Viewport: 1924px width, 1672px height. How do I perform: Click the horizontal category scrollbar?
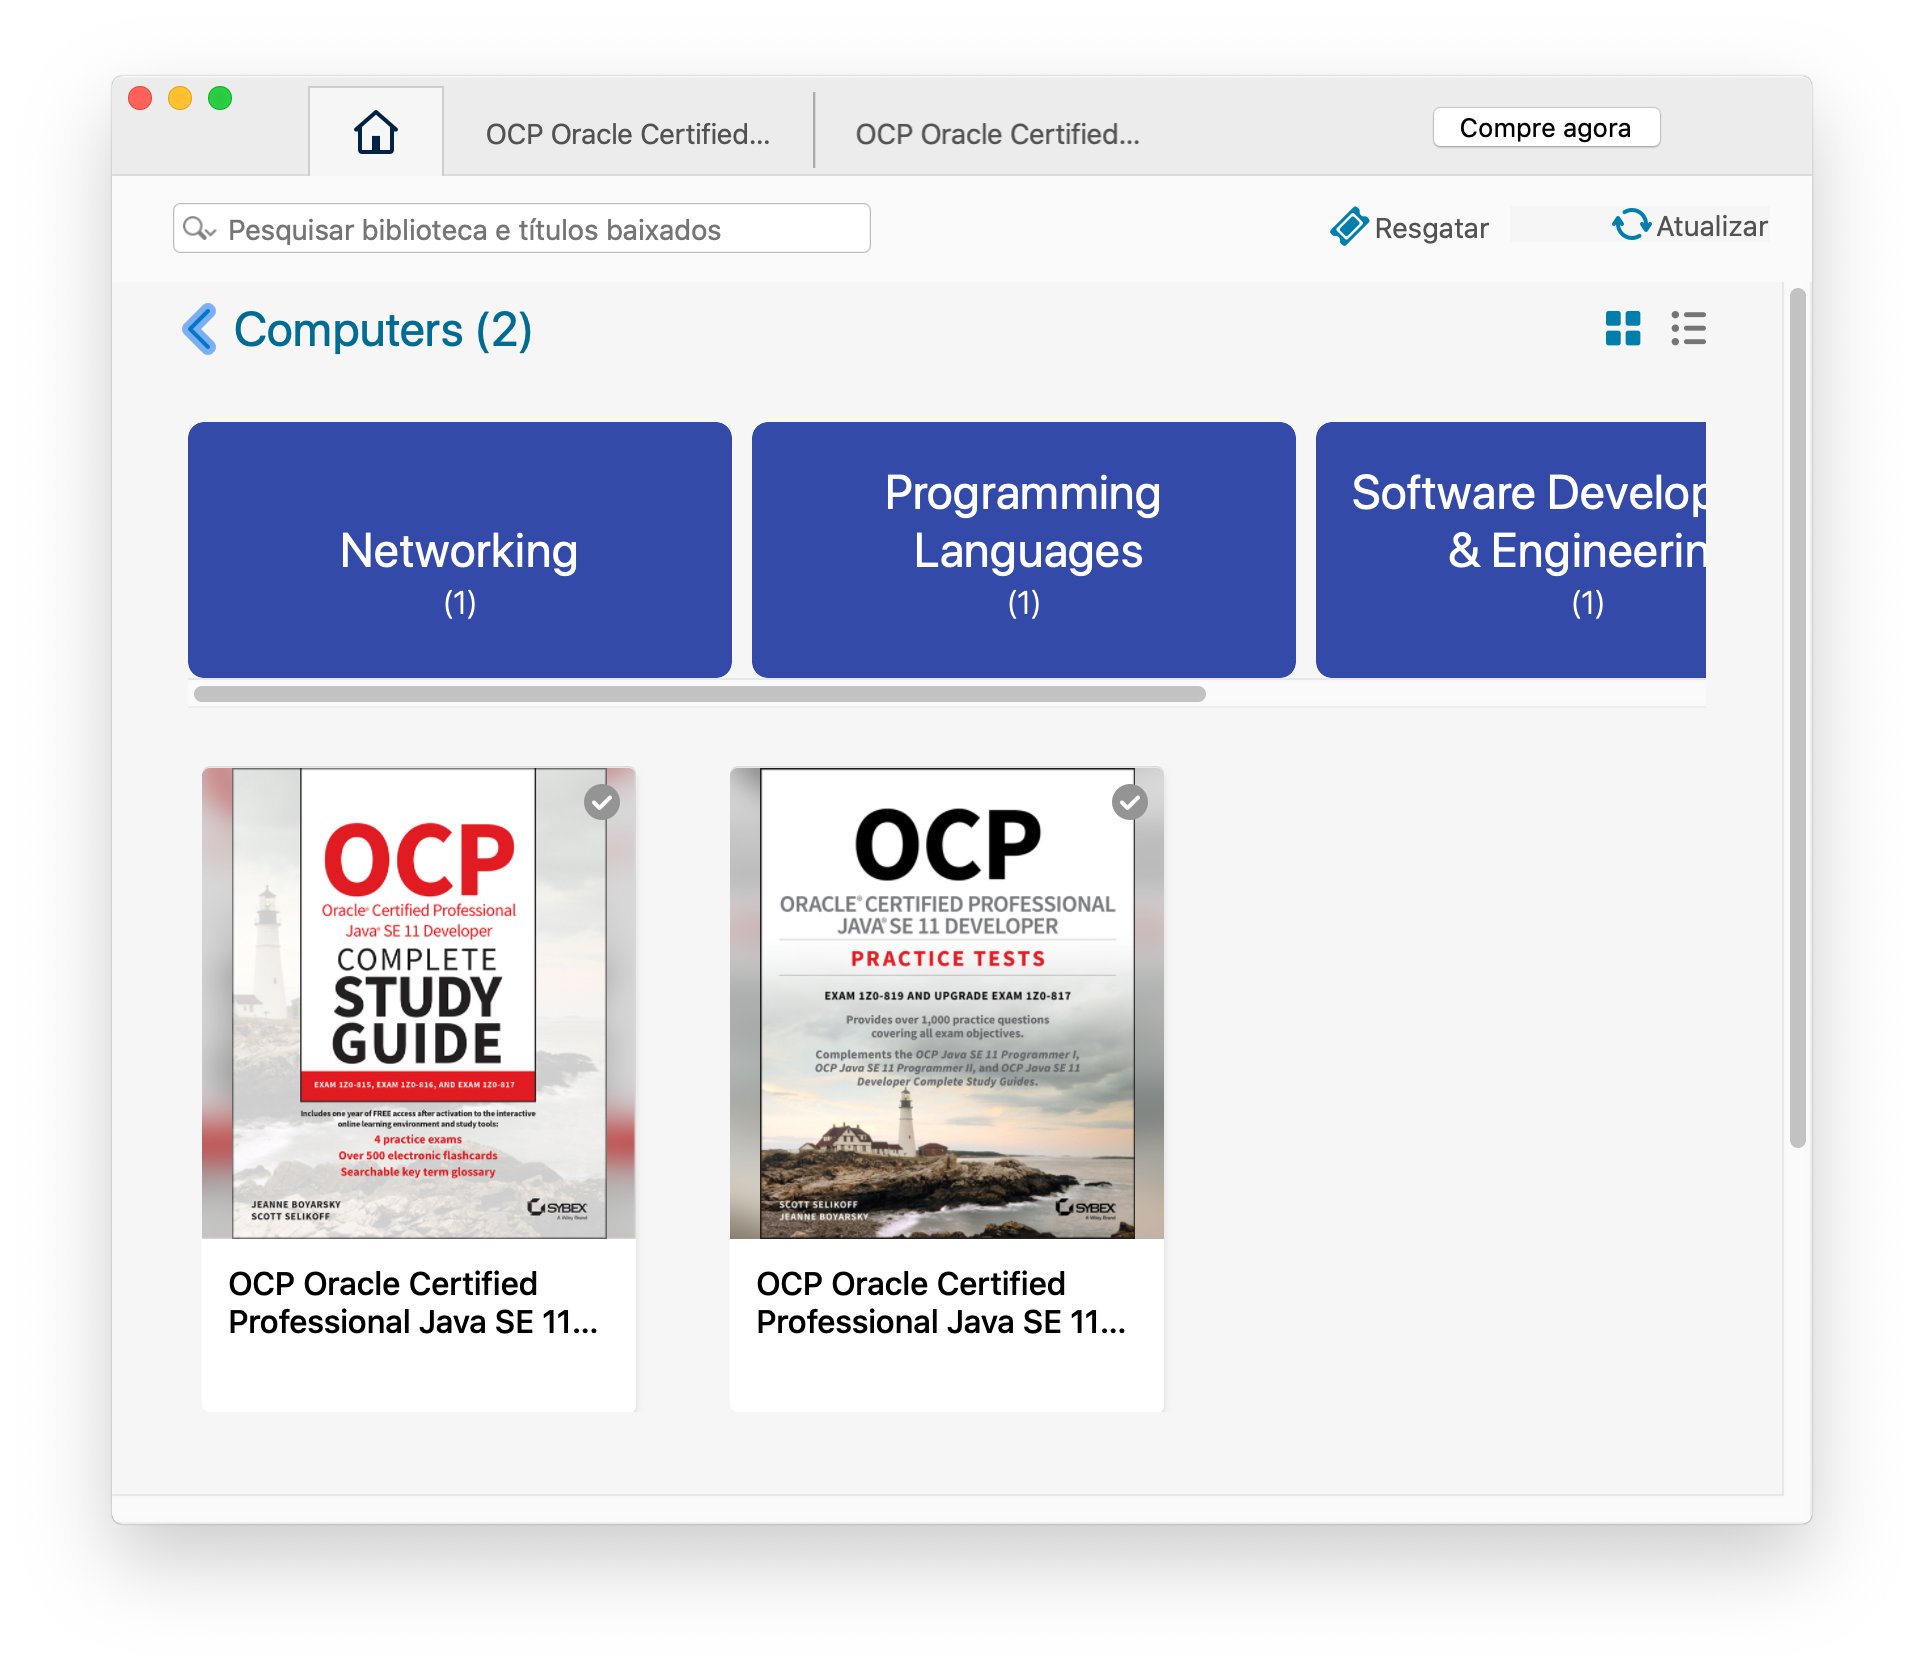pyautogui.click(x=700, y=694)
